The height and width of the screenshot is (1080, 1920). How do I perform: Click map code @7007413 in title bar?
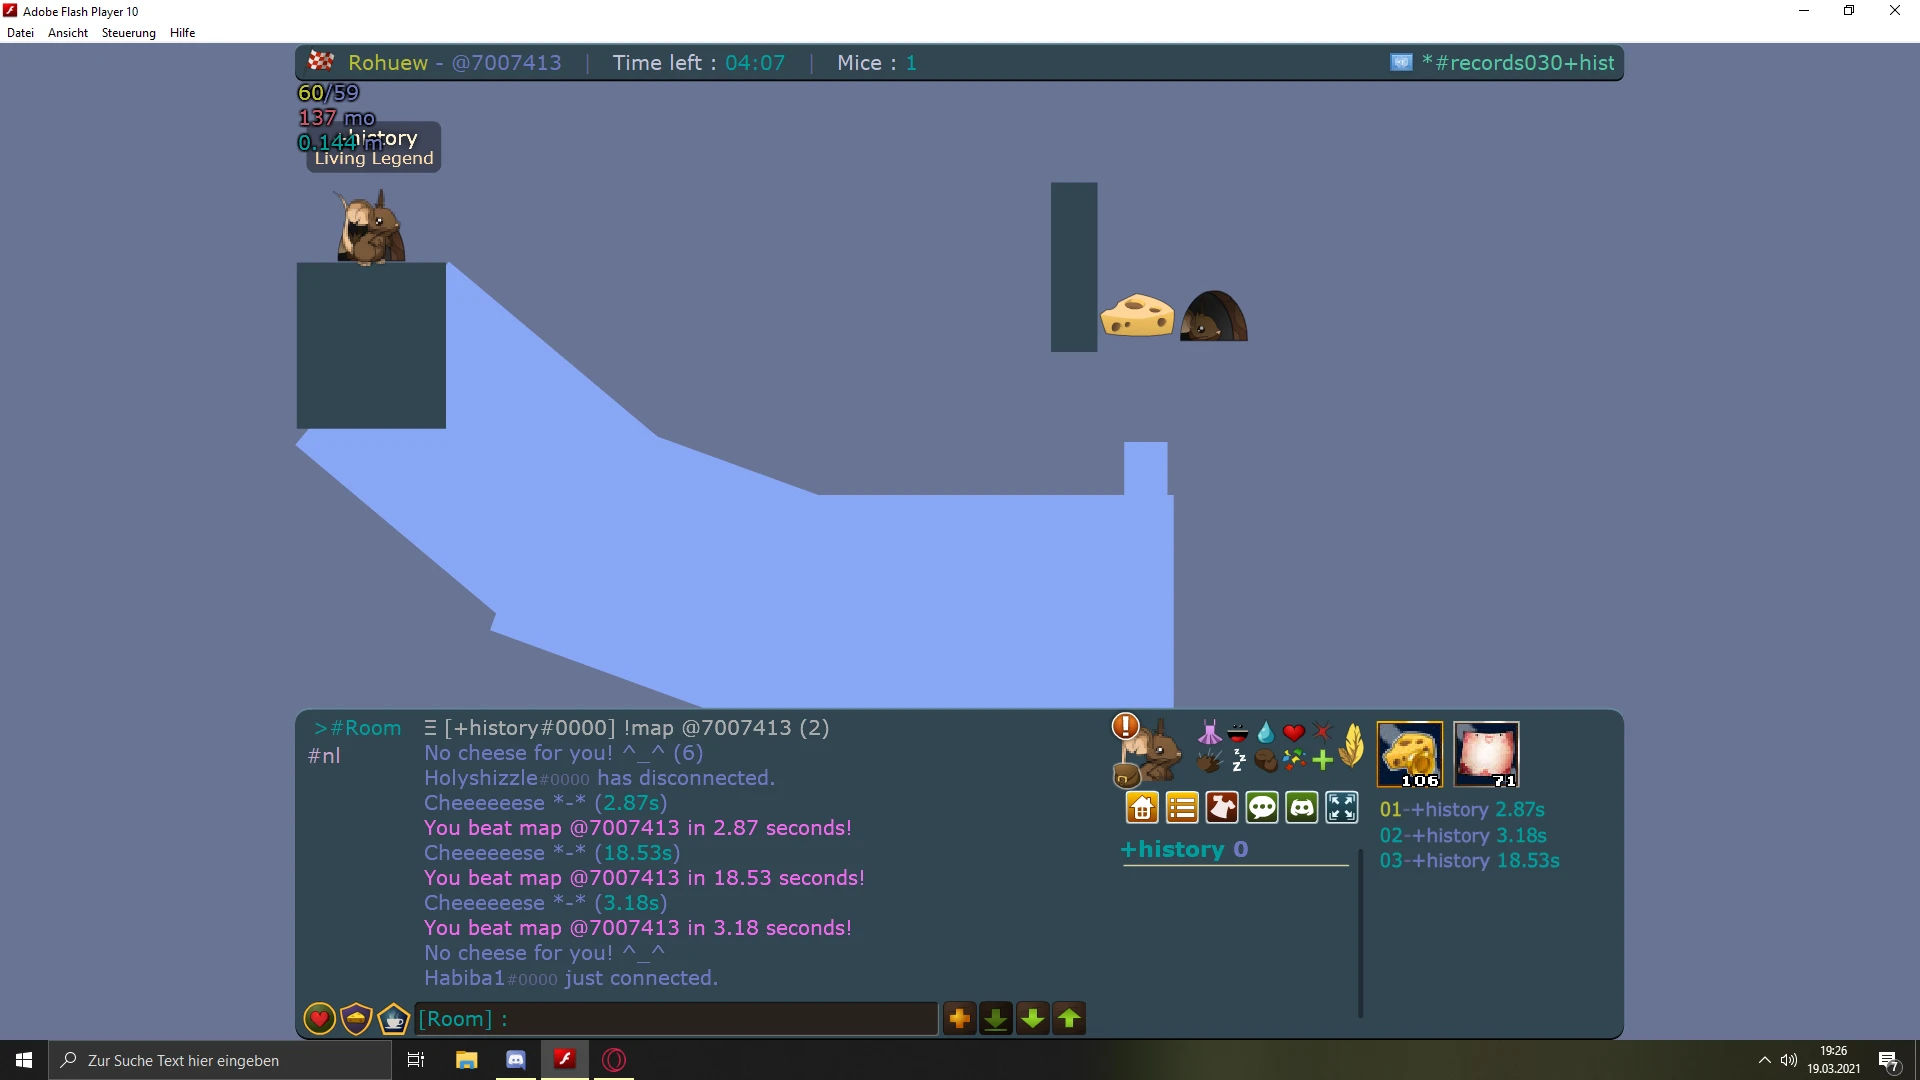click(x=506, y=63)
